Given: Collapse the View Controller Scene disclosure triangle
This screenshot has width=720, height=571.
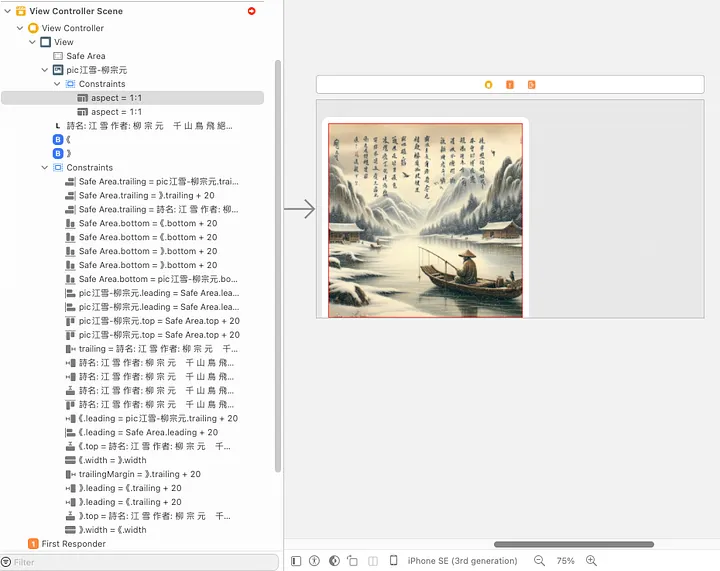Looking at the screenshot, I should pyautogui.click(x=8, y=11).
